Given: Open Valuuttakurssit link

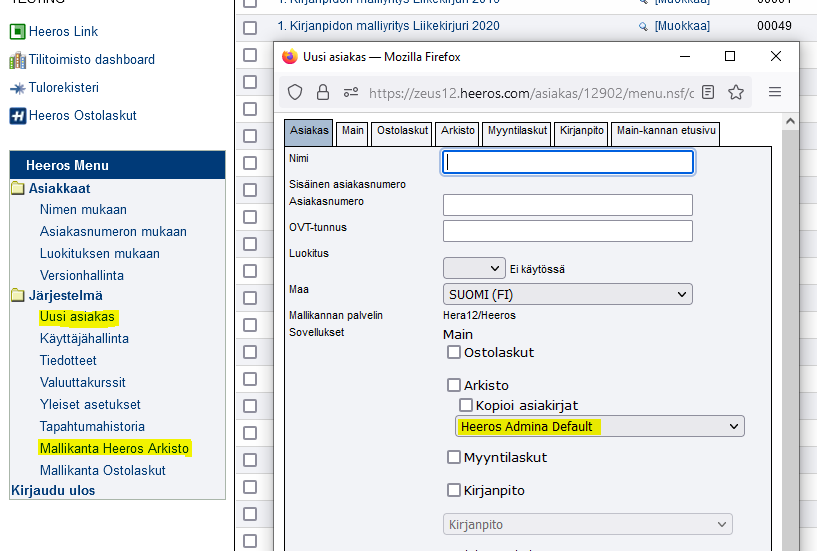Looking at the screenshot, I should click(83, 382).
